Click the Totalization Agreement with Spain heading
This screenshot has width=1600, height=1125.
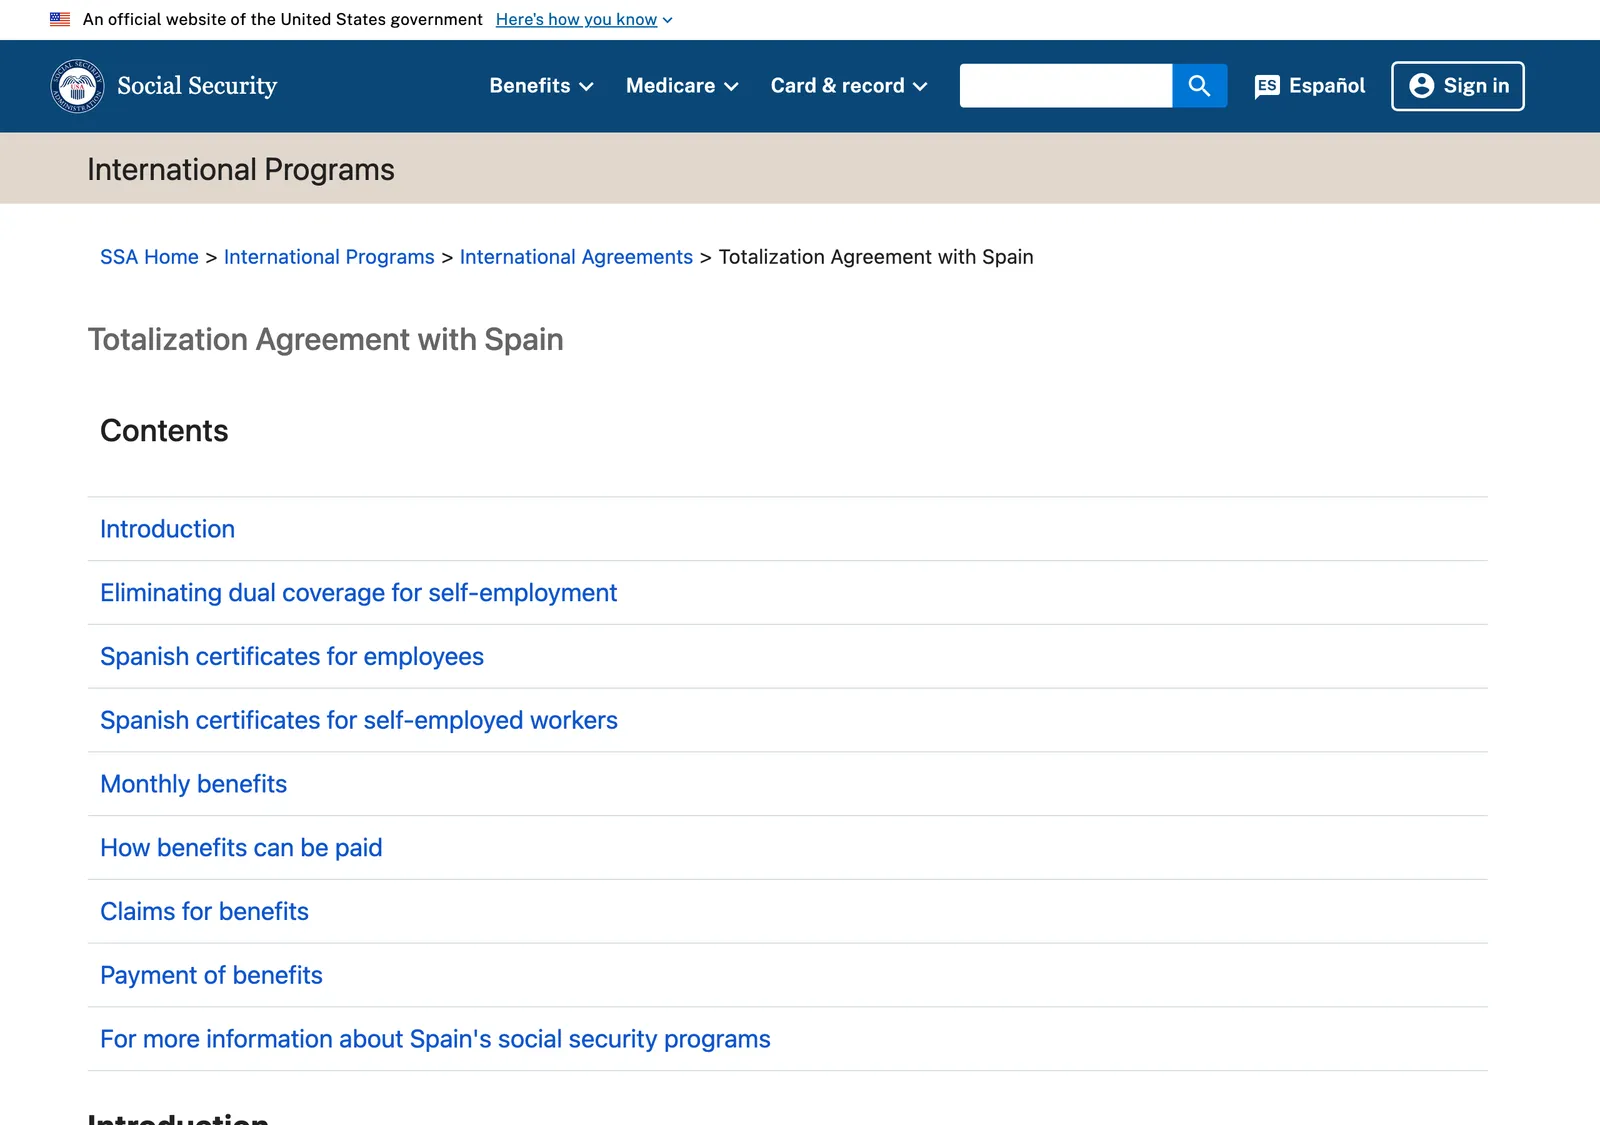[325, 340]
